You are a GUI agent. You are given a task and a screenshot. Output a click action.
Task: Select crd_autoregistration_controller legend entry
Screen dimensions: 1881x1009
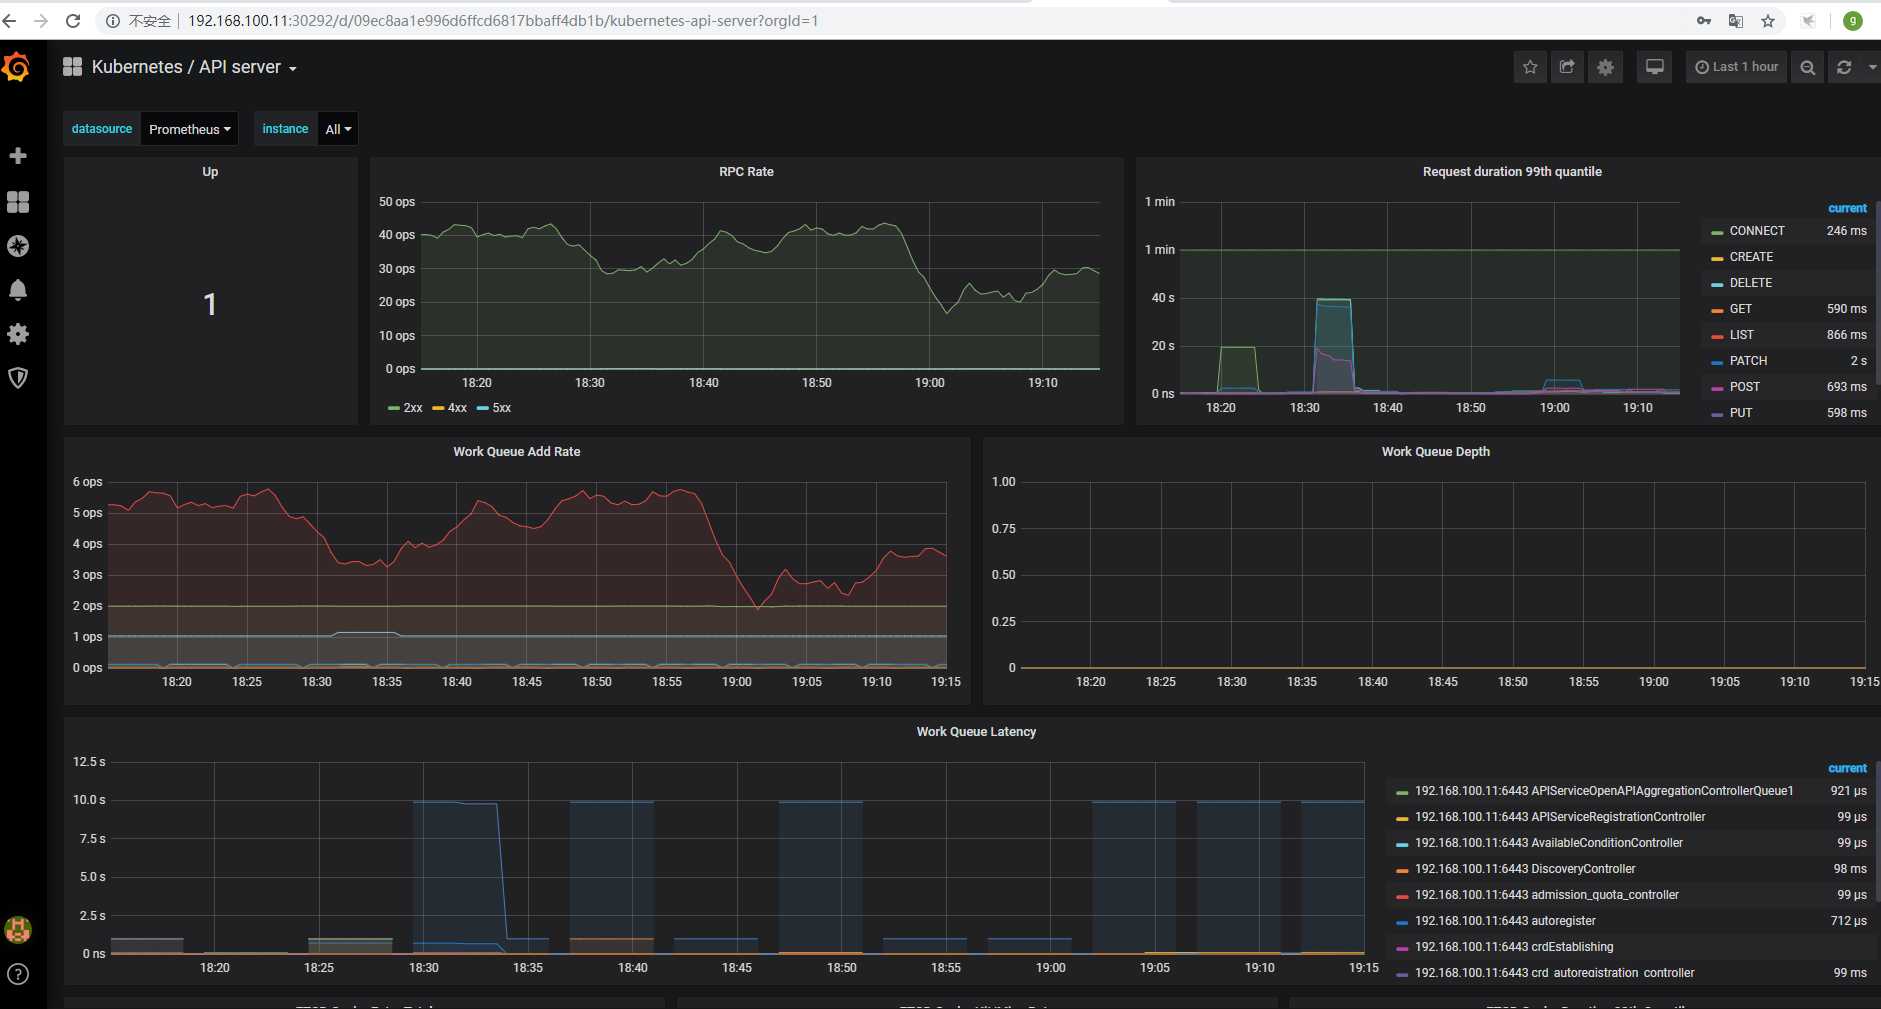point(1555,973)
